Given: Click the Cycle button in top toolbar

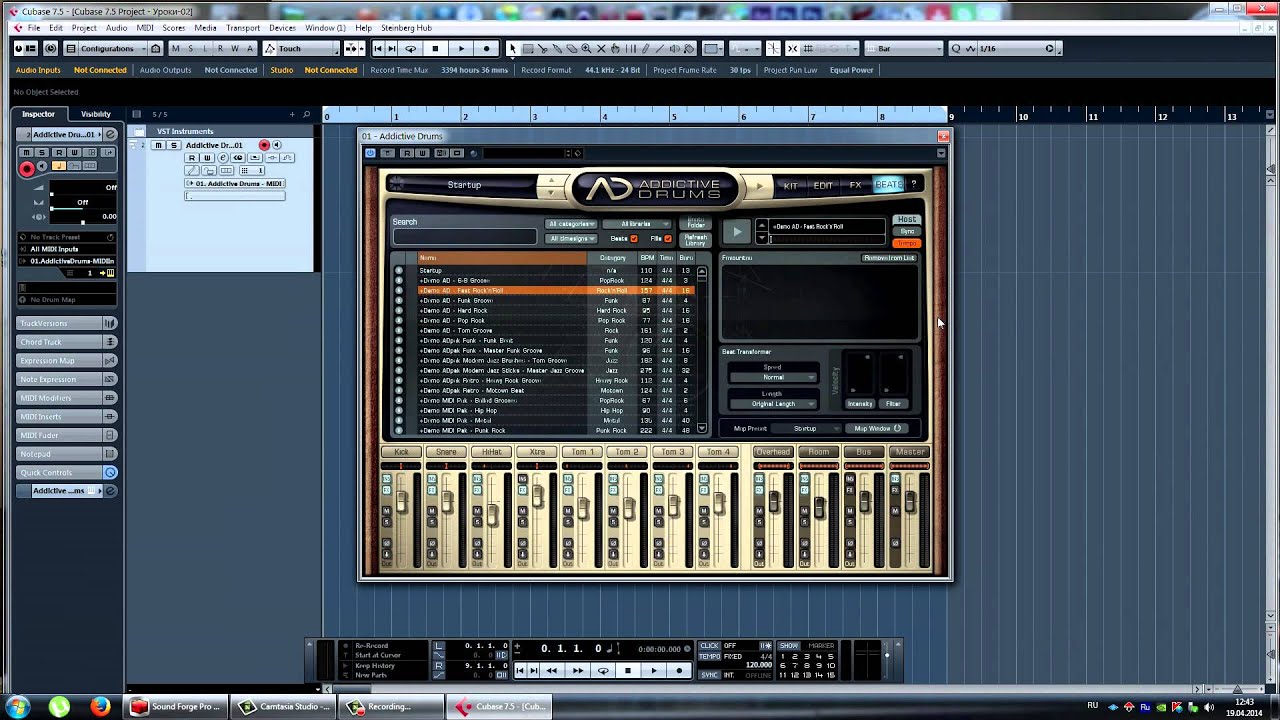Looking at the screenshot, I should coord(410,48).
